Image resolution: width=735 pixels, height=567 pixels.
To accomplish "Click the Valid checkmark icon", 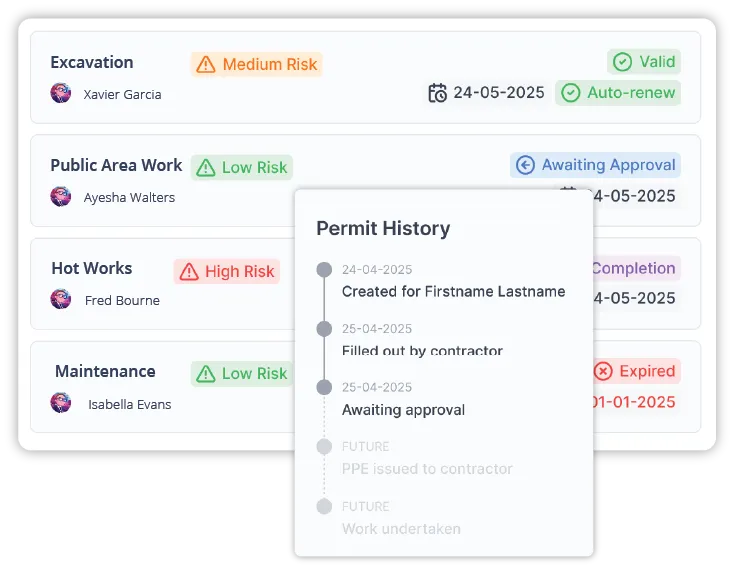I will [622, 62].
